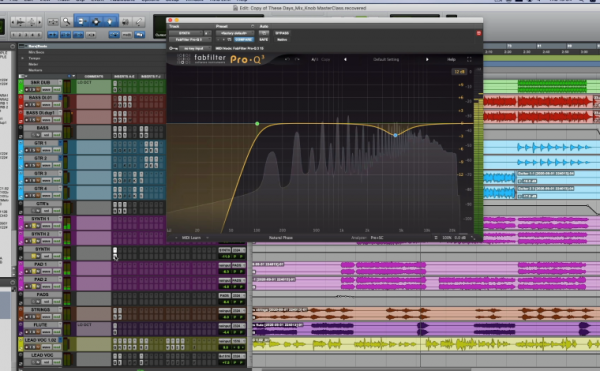
Task: Toggle Pro-Q 3 full screen mode icon
Action: tap(469, 59)
